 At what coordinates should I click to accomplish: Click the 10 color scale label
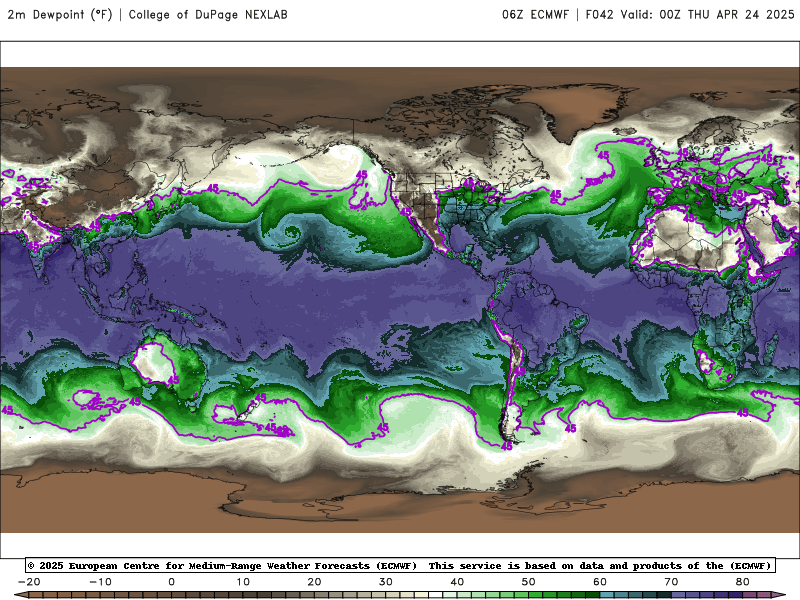(x=243, y=582)
